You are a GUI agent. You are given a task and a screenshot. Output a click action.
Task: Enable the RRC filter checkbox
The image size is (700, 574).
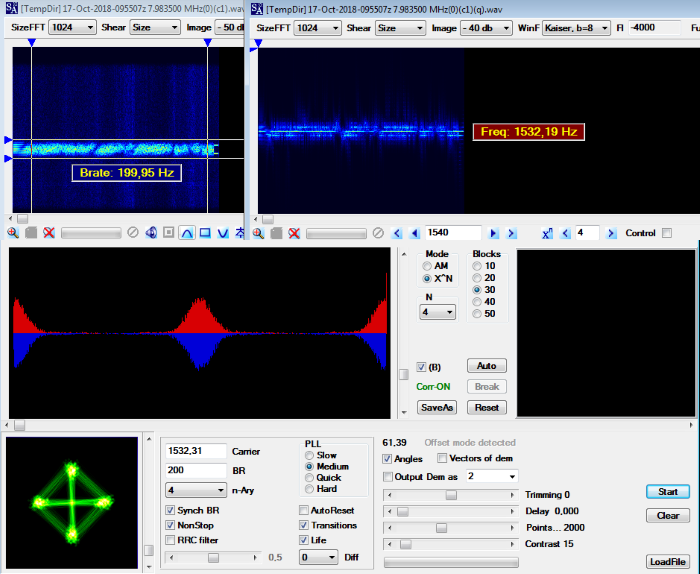[171, 540]
